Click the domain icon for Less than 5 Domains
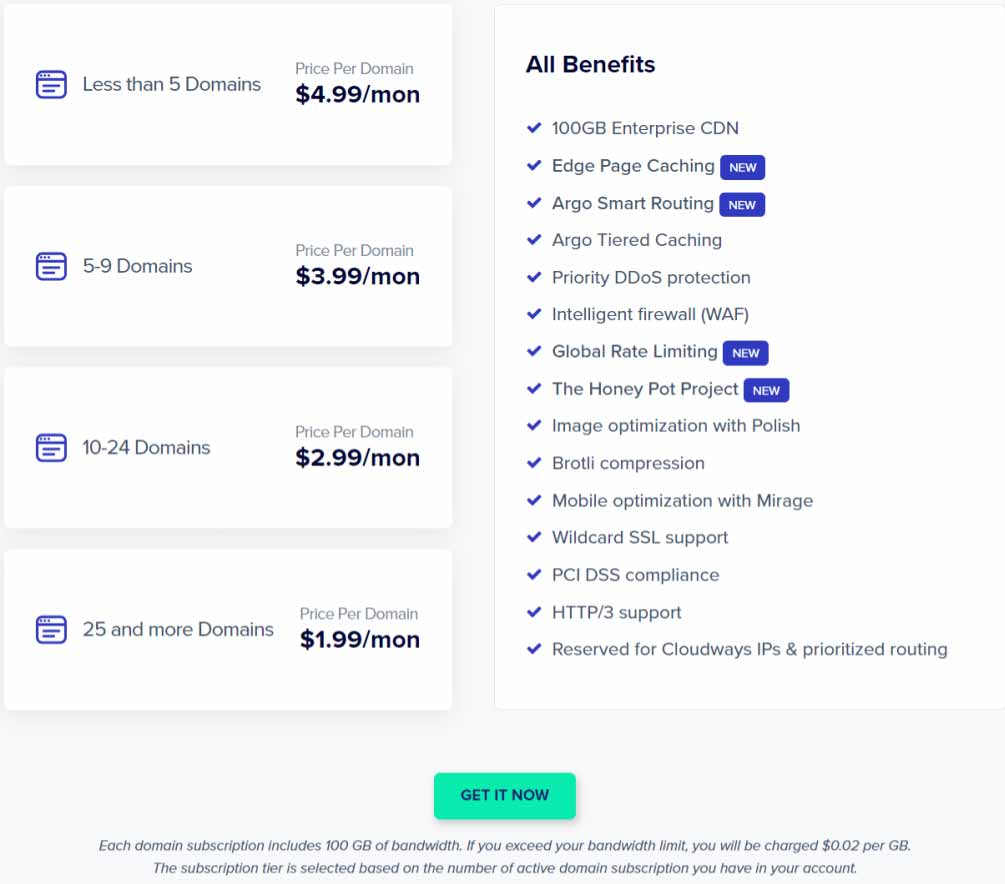This screenshot has height=884, width=1005. tap(51, 84)
